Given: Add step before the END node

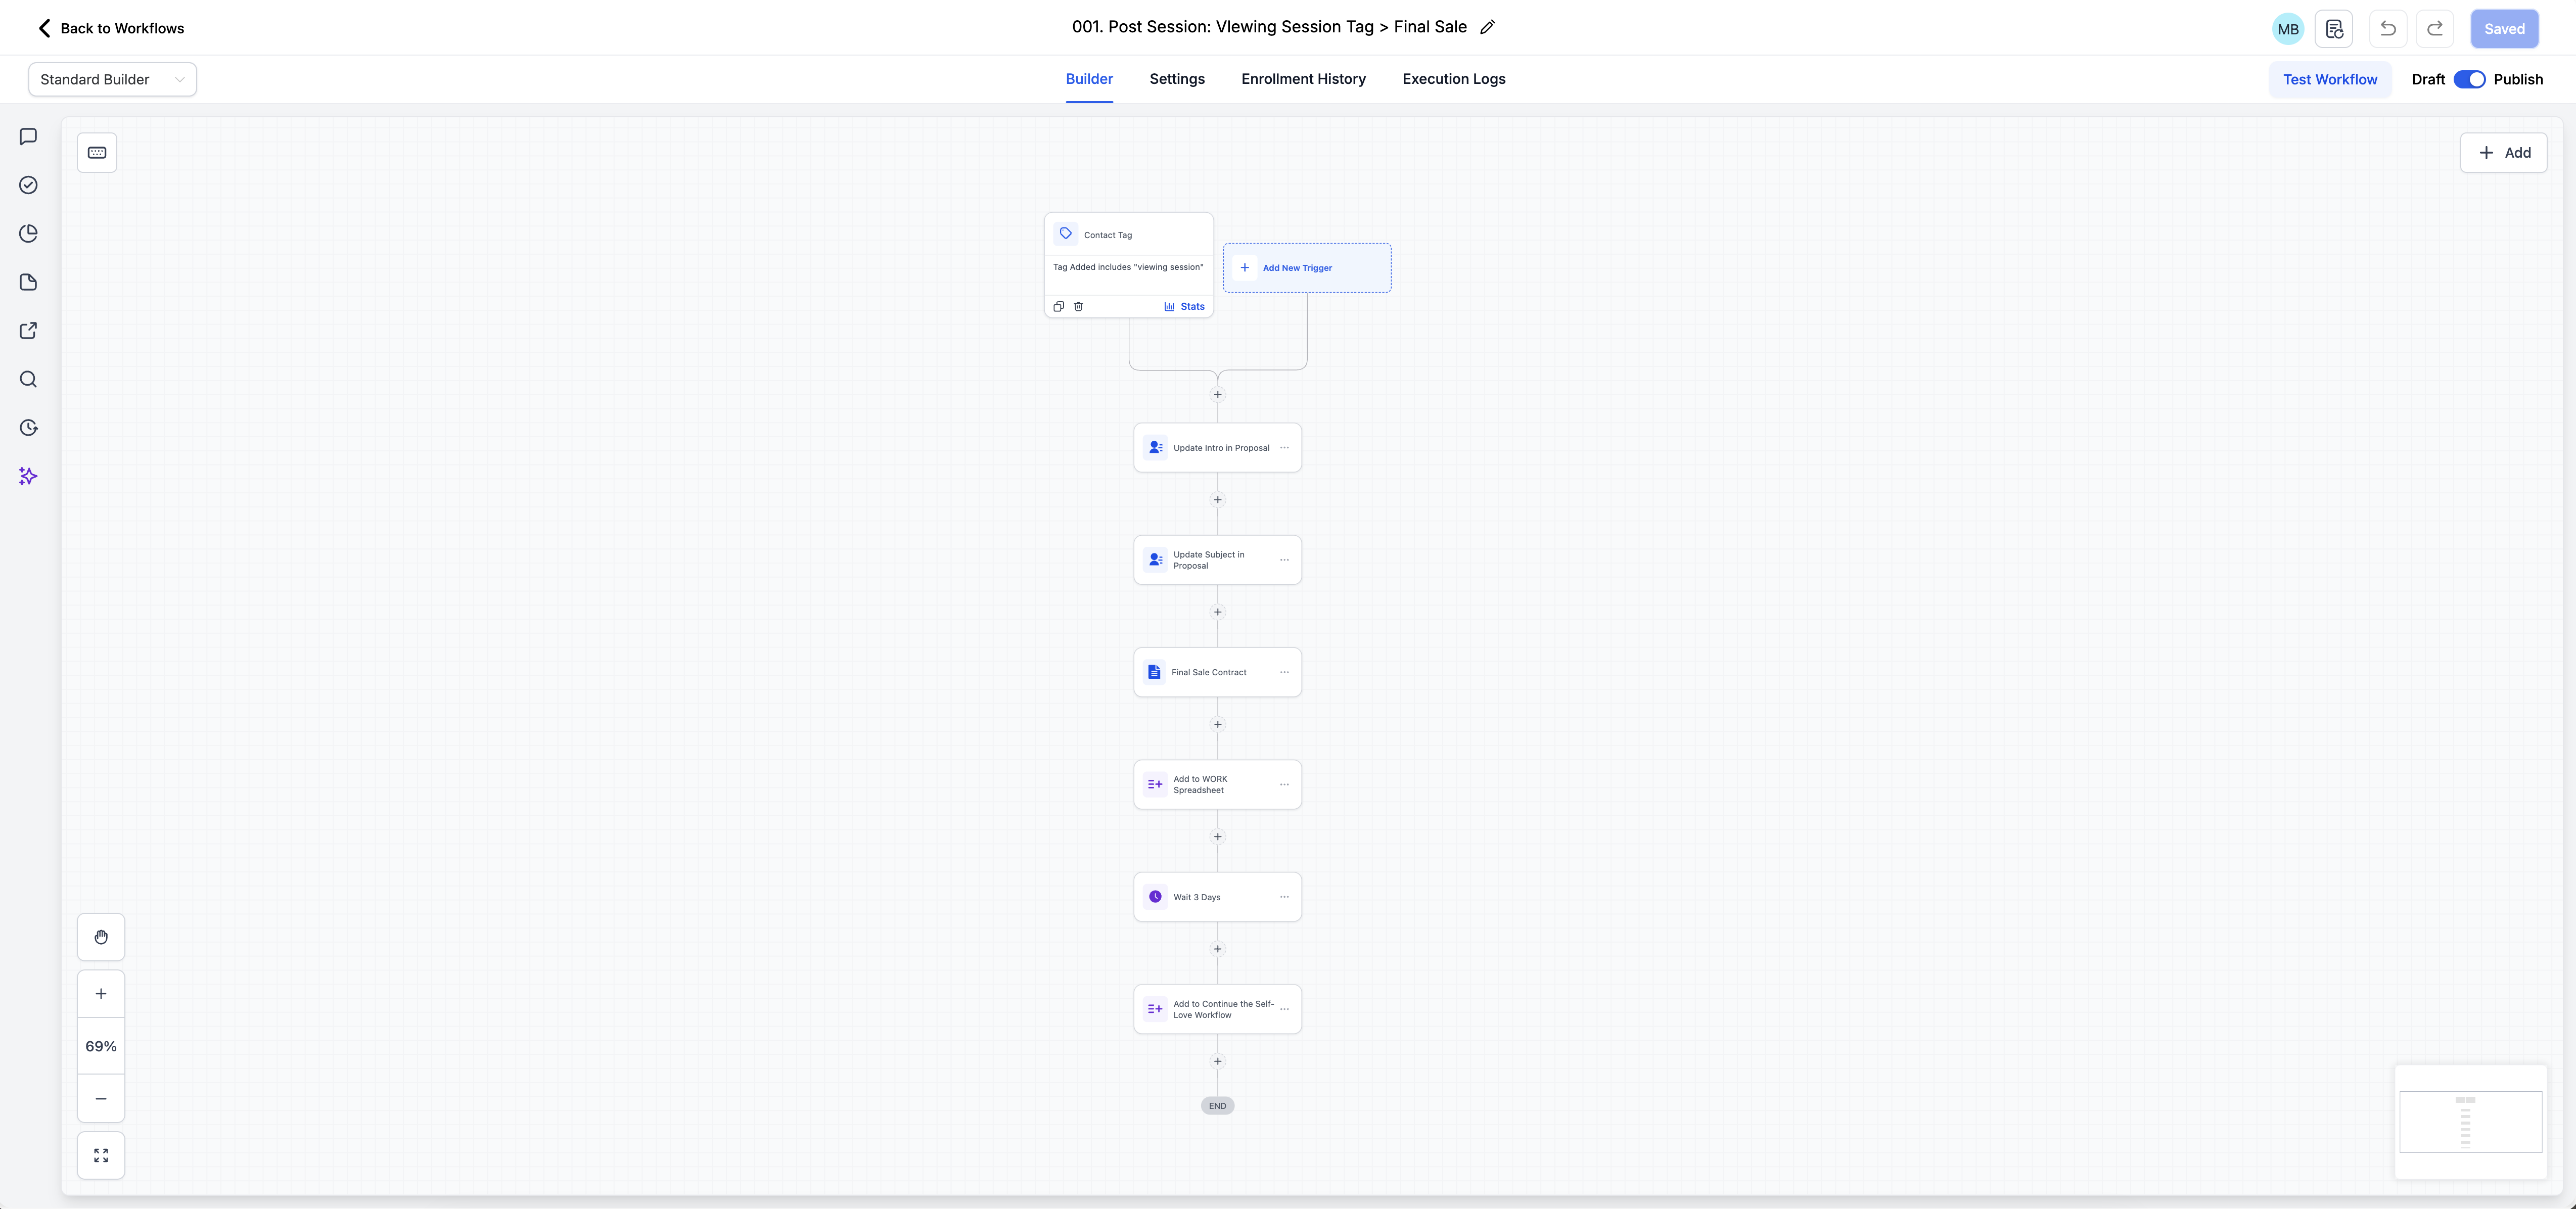Looking at the screenshot, I should pos(1217,1062).
